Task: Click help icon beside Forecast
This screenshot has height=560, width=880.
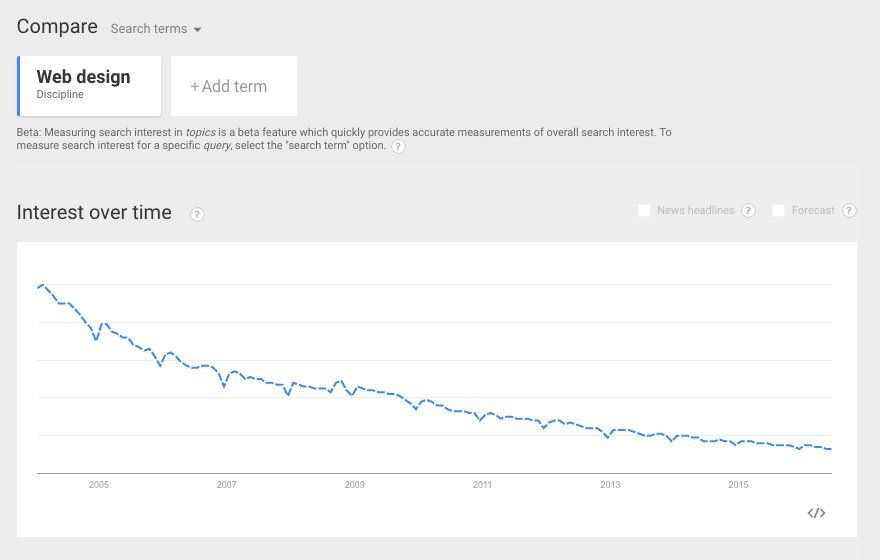Action: click(849, 210)
